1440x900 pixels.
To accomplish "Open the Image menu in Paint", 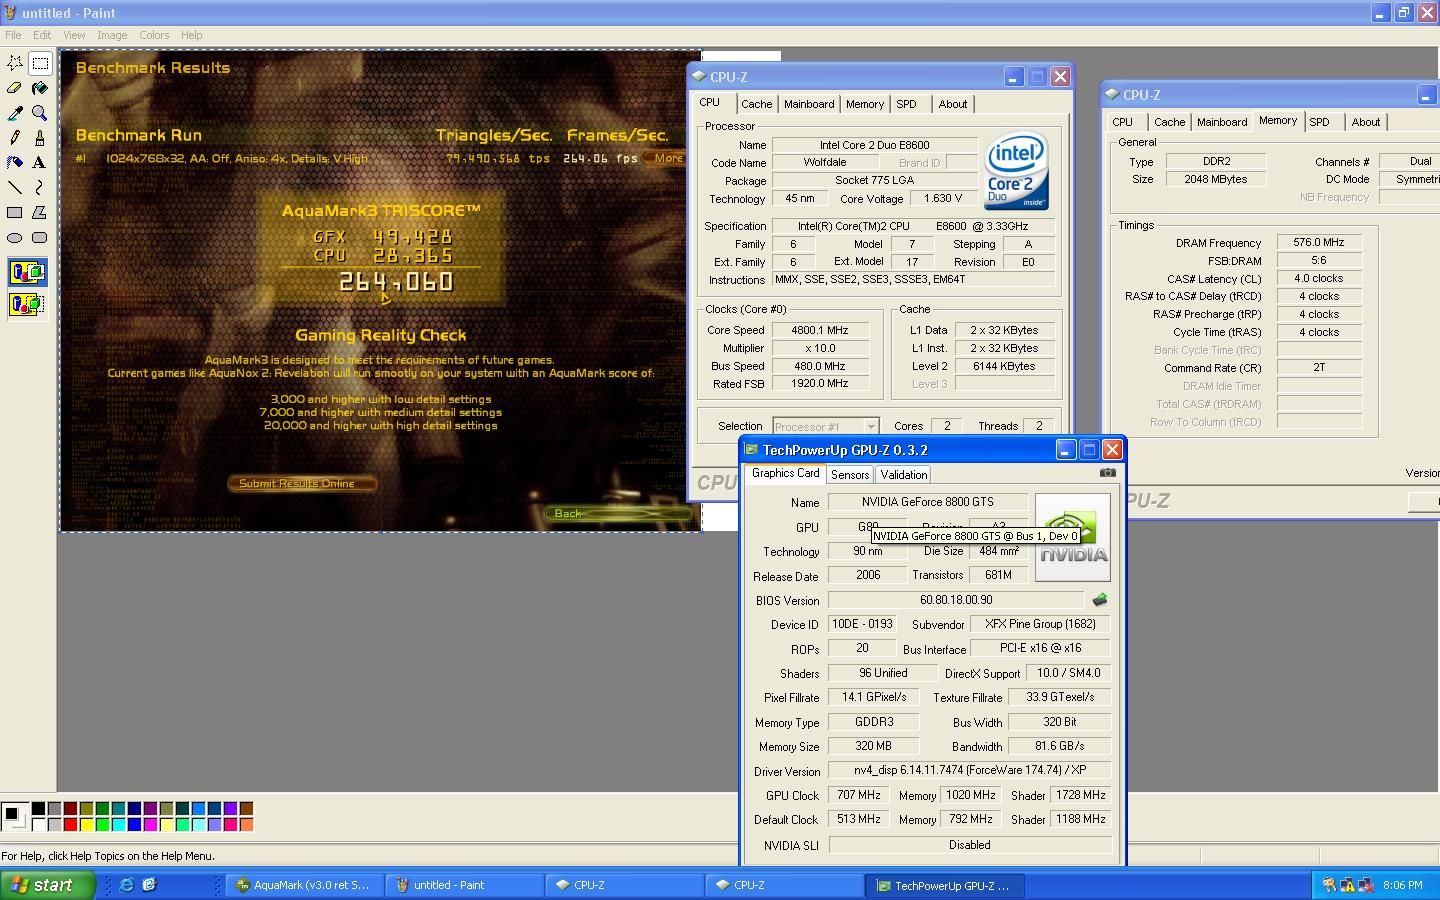I will pos(112,35).
